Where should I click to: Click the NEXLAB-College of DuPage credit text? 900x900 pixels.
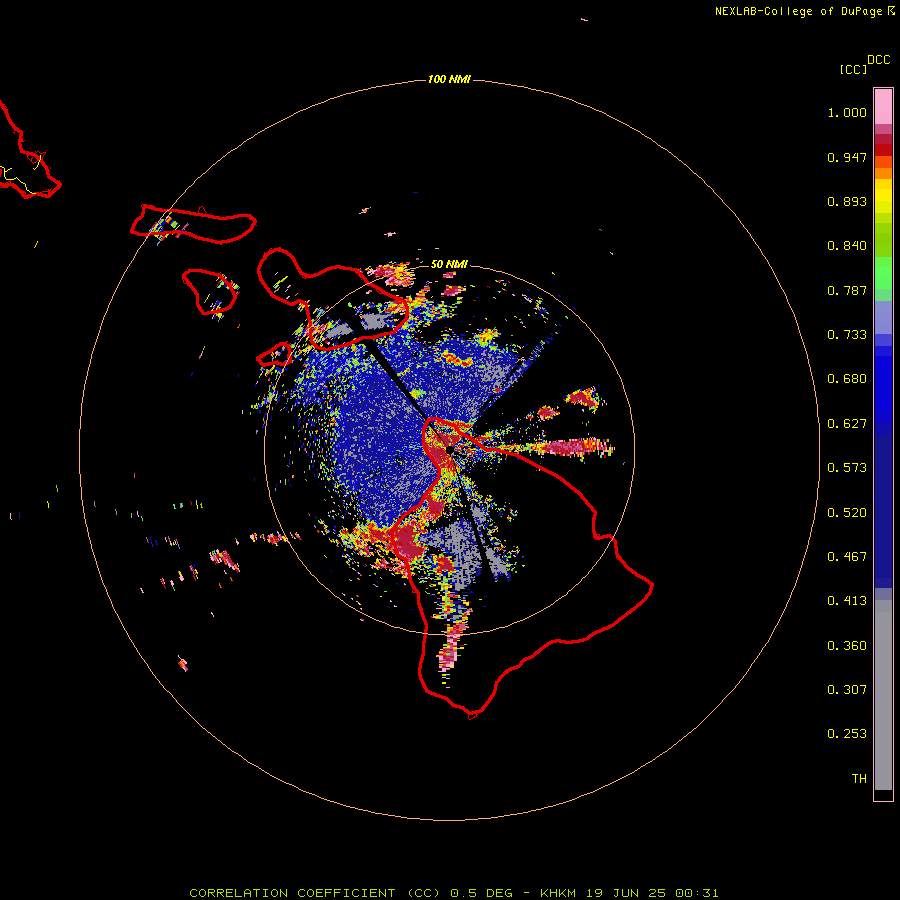[804, 11]
